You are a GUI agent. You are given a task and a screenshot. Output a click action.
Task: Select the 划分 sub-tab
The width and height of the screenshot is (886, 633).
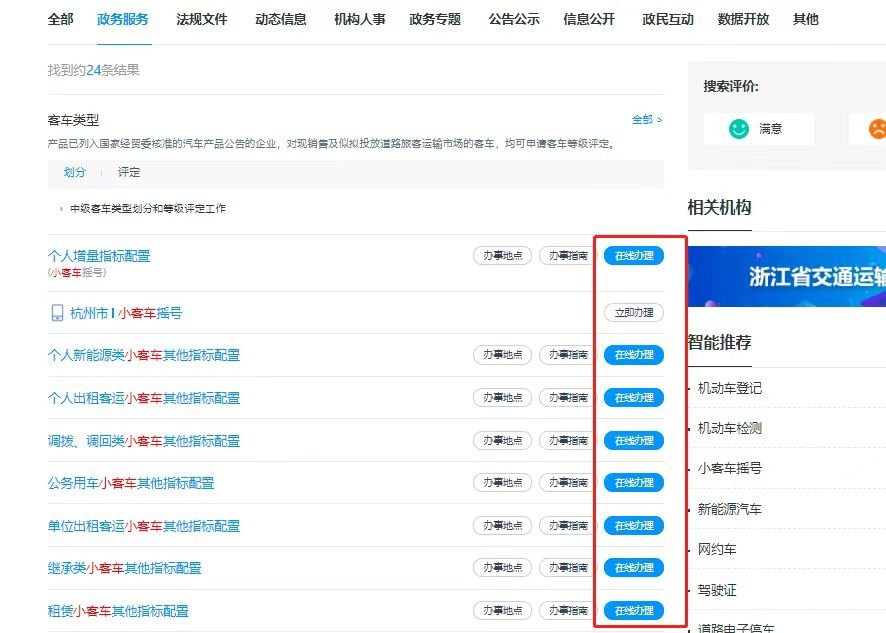(x=75, y=172)
